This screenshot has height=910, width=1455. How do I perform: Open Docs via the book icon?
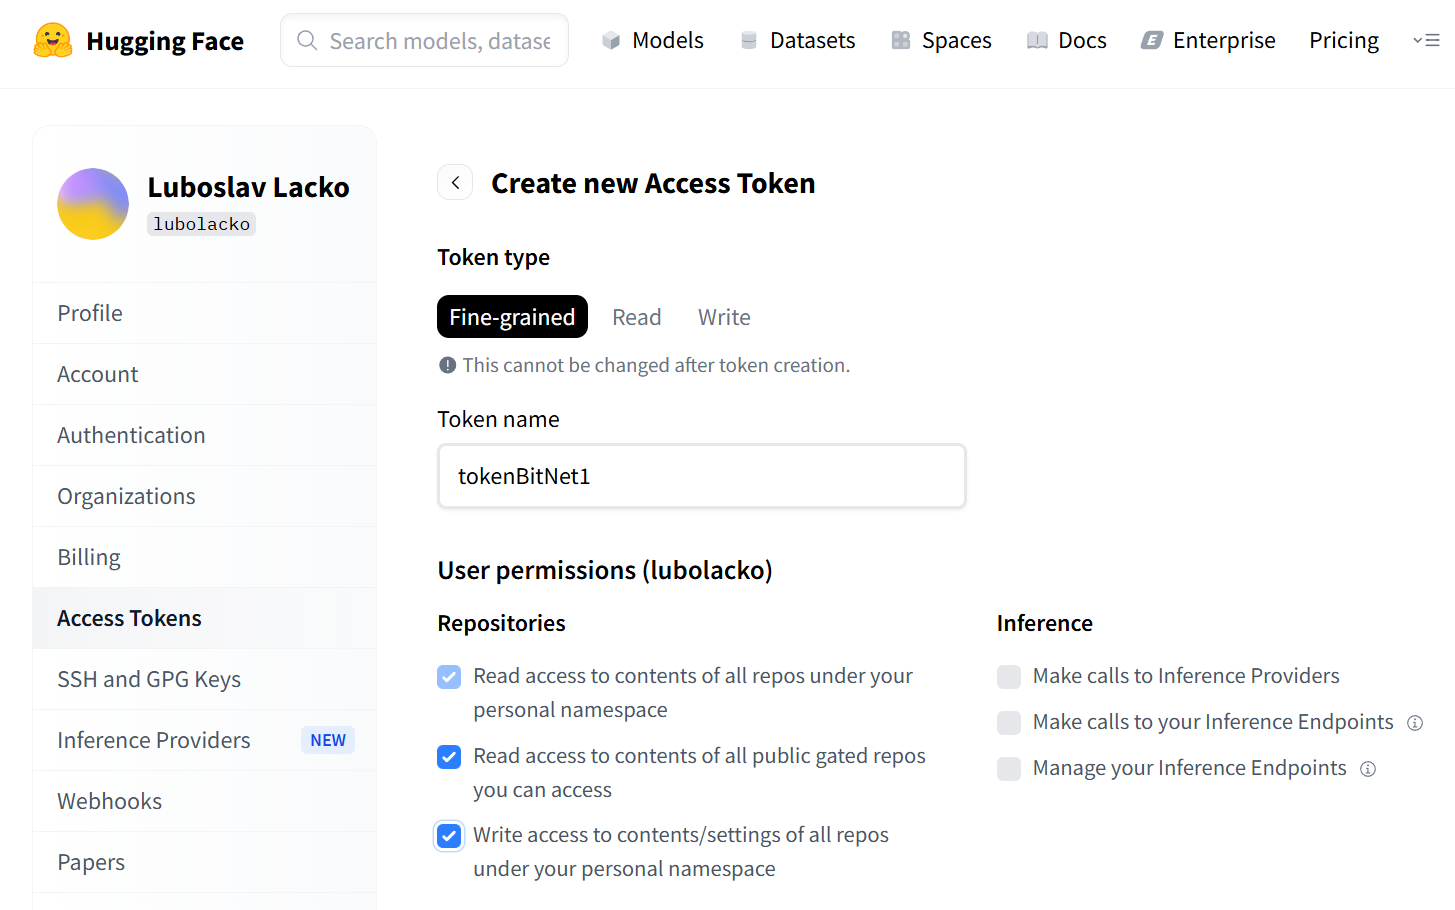[x=1037, y=41]
